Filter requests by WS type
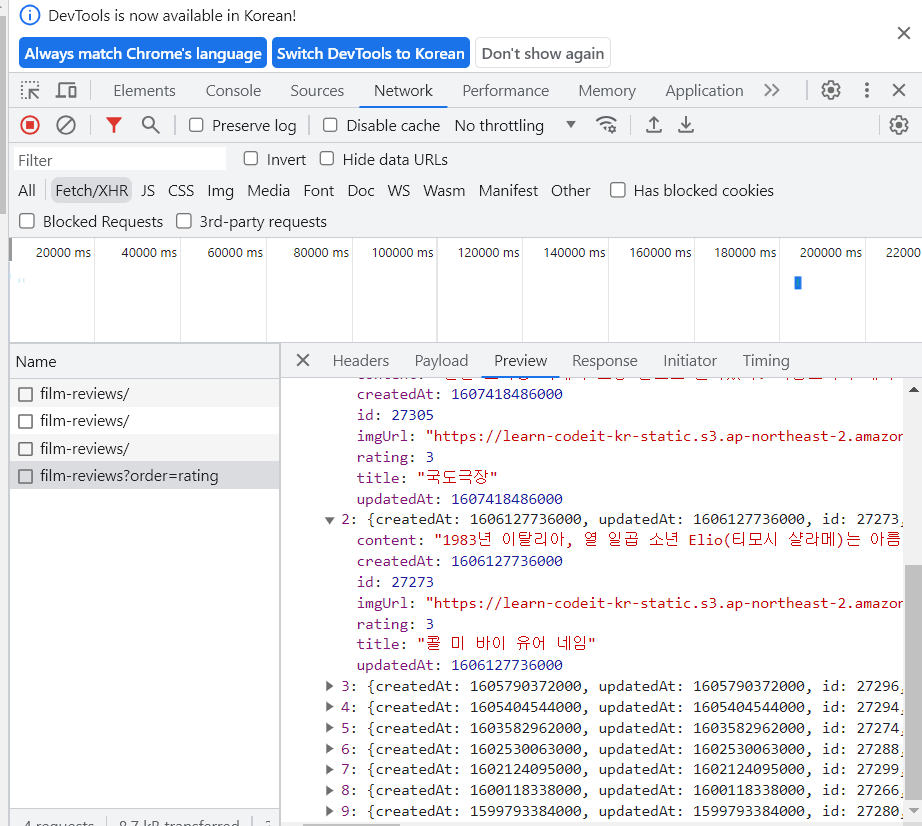922x826 pixels. [399, 190]
